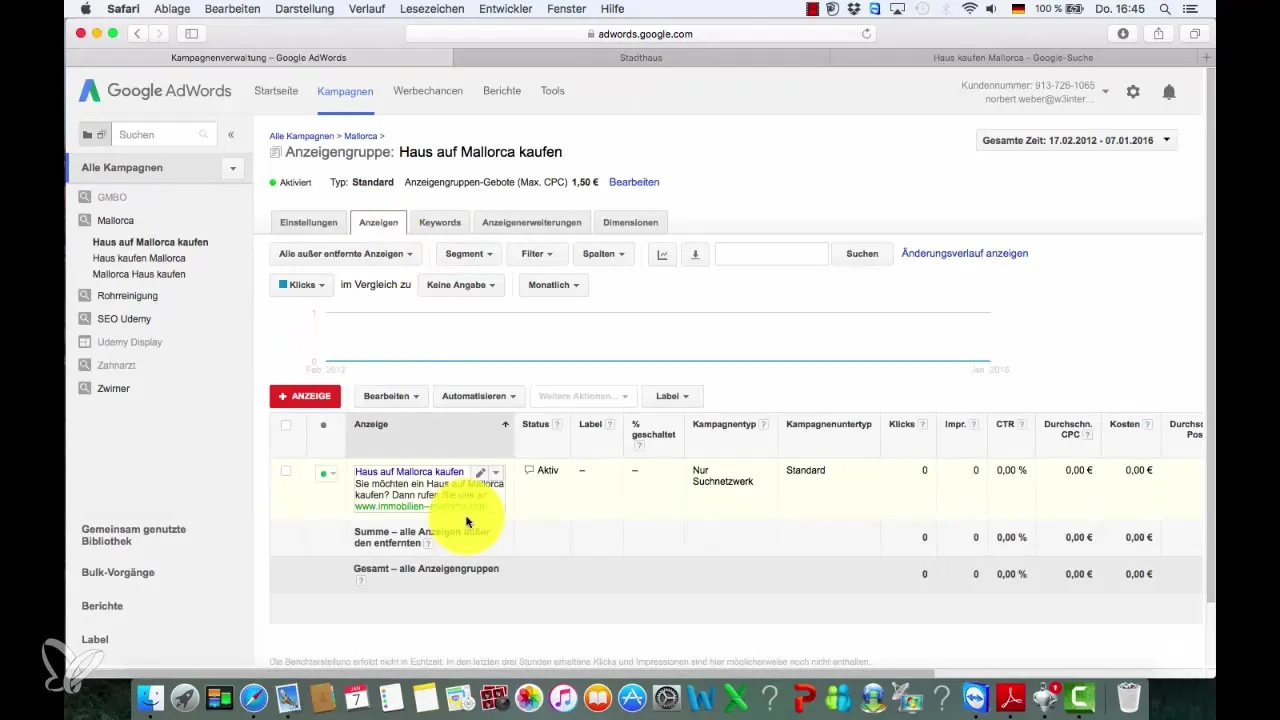Expand the Alle Kampagnen dropdown arrow
Screen dimensions: 1280x720
(x=233, y=168)
